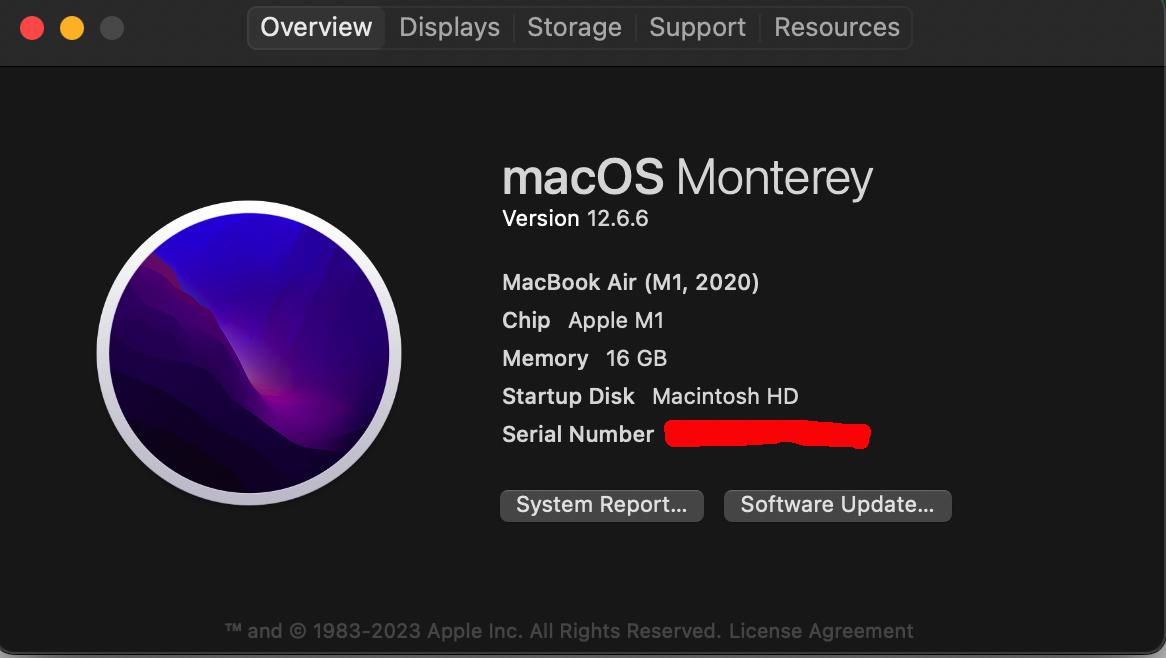Viewport: 1166px width, 658px height.
Task: Click the Memory 16 GB line
Action: 584,358
